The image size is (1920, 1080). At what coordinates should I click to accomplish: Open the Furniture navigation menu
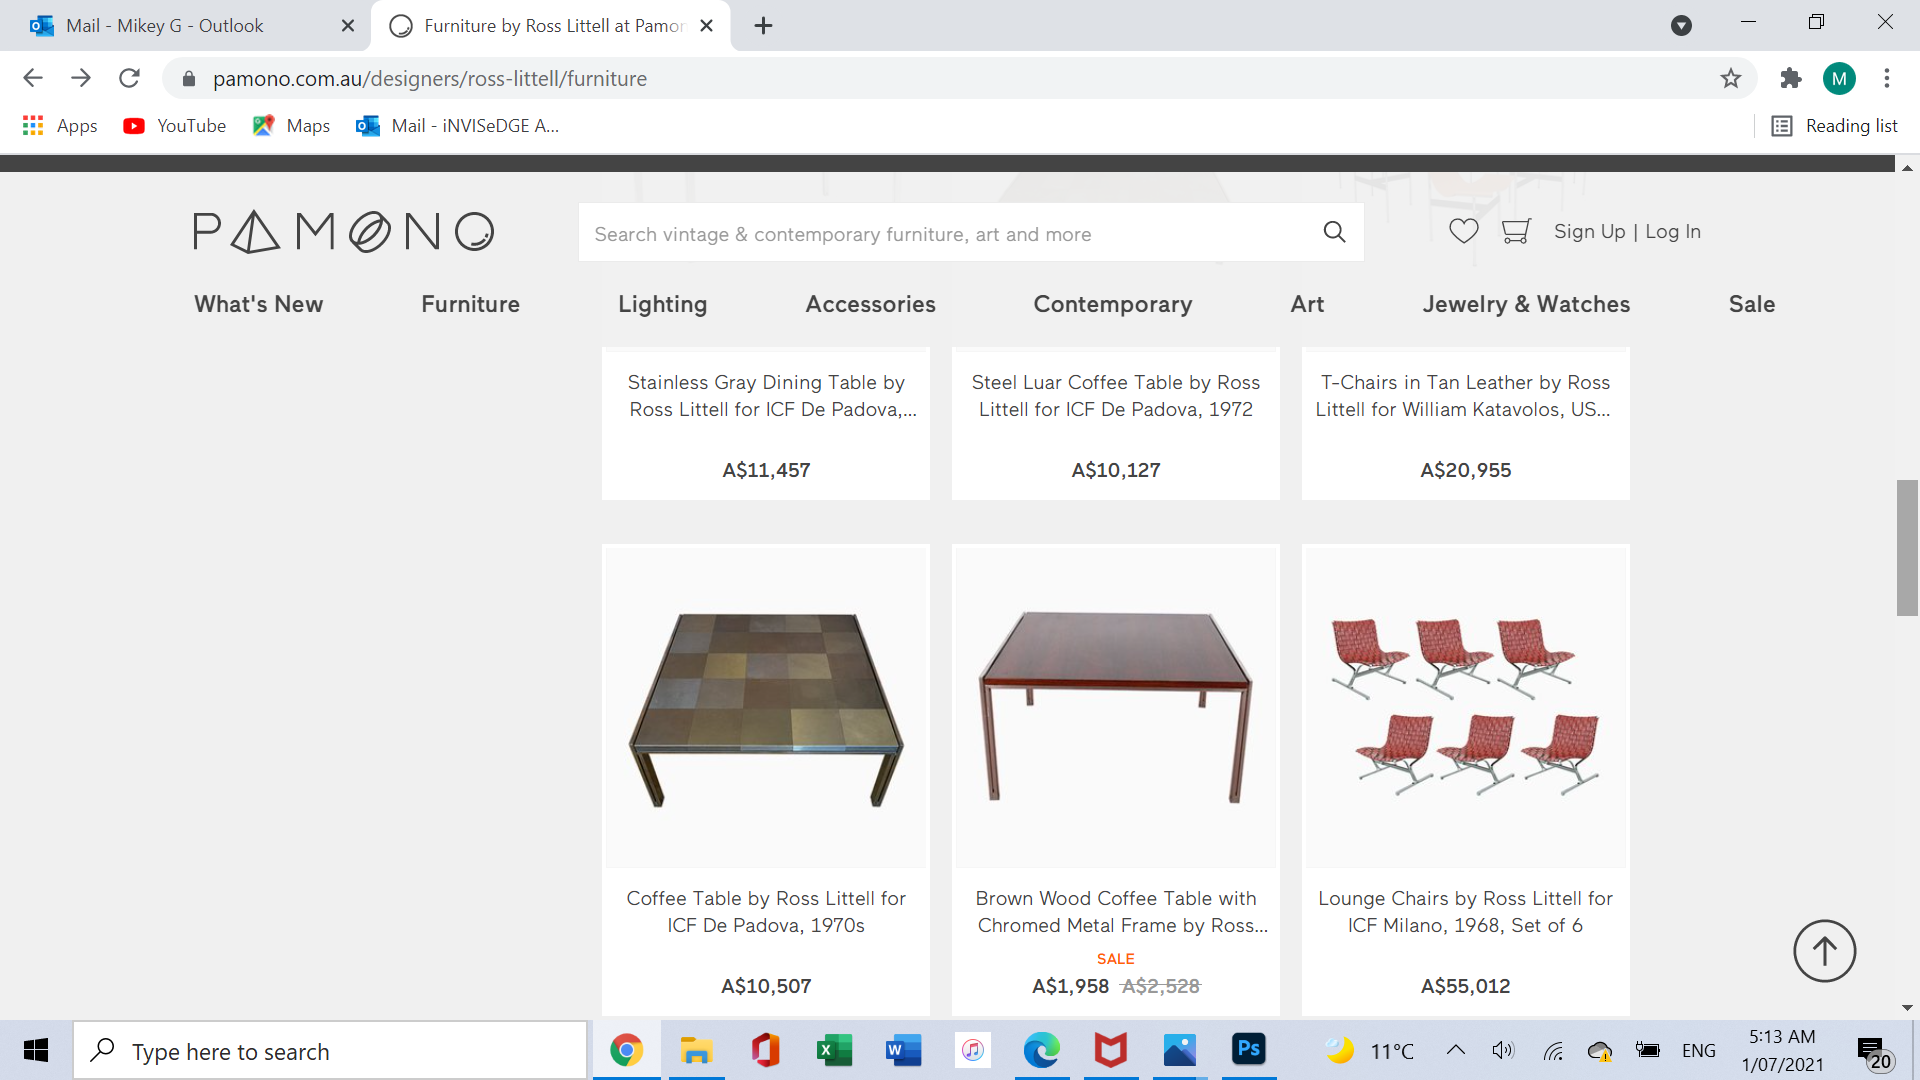click(470, 304)
